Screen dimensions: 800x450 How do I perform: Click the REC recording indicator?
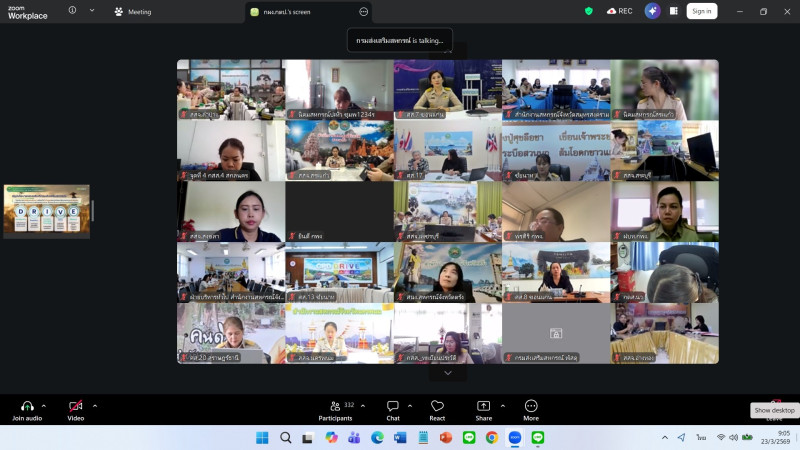point(620,11)
